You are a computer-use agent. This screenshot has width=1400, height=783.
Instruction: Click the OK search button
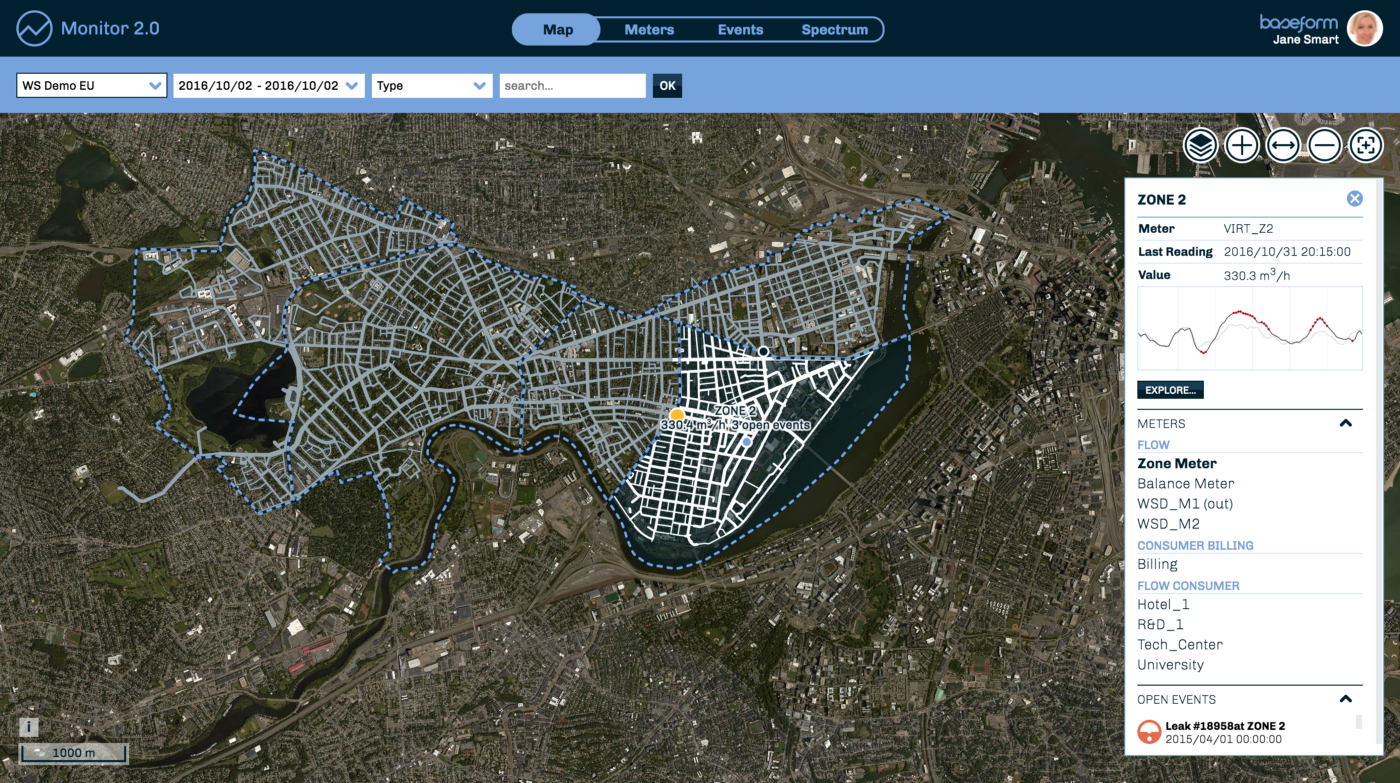[x=667, y=86]
